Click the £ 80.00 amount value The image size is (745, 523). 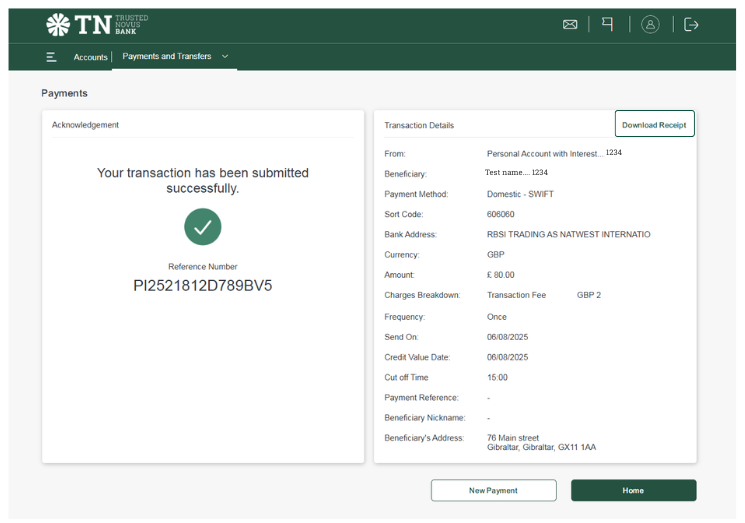(x=500, y=275)
